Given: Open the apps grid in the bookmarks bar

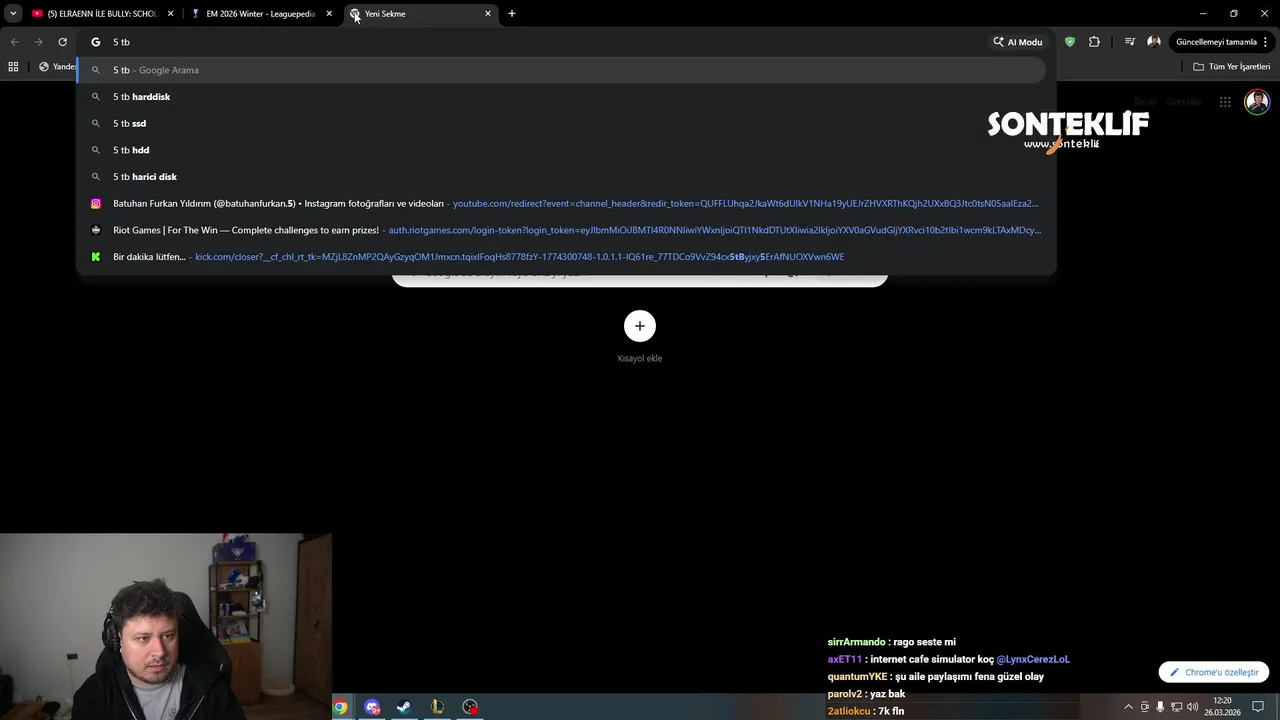Looking at the screenshot, I should 13,67.
